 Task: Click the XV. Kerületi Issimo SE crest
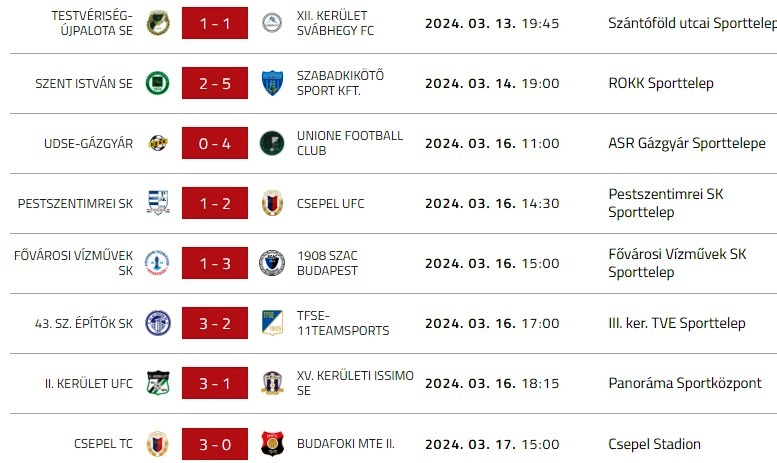[272, 383]
